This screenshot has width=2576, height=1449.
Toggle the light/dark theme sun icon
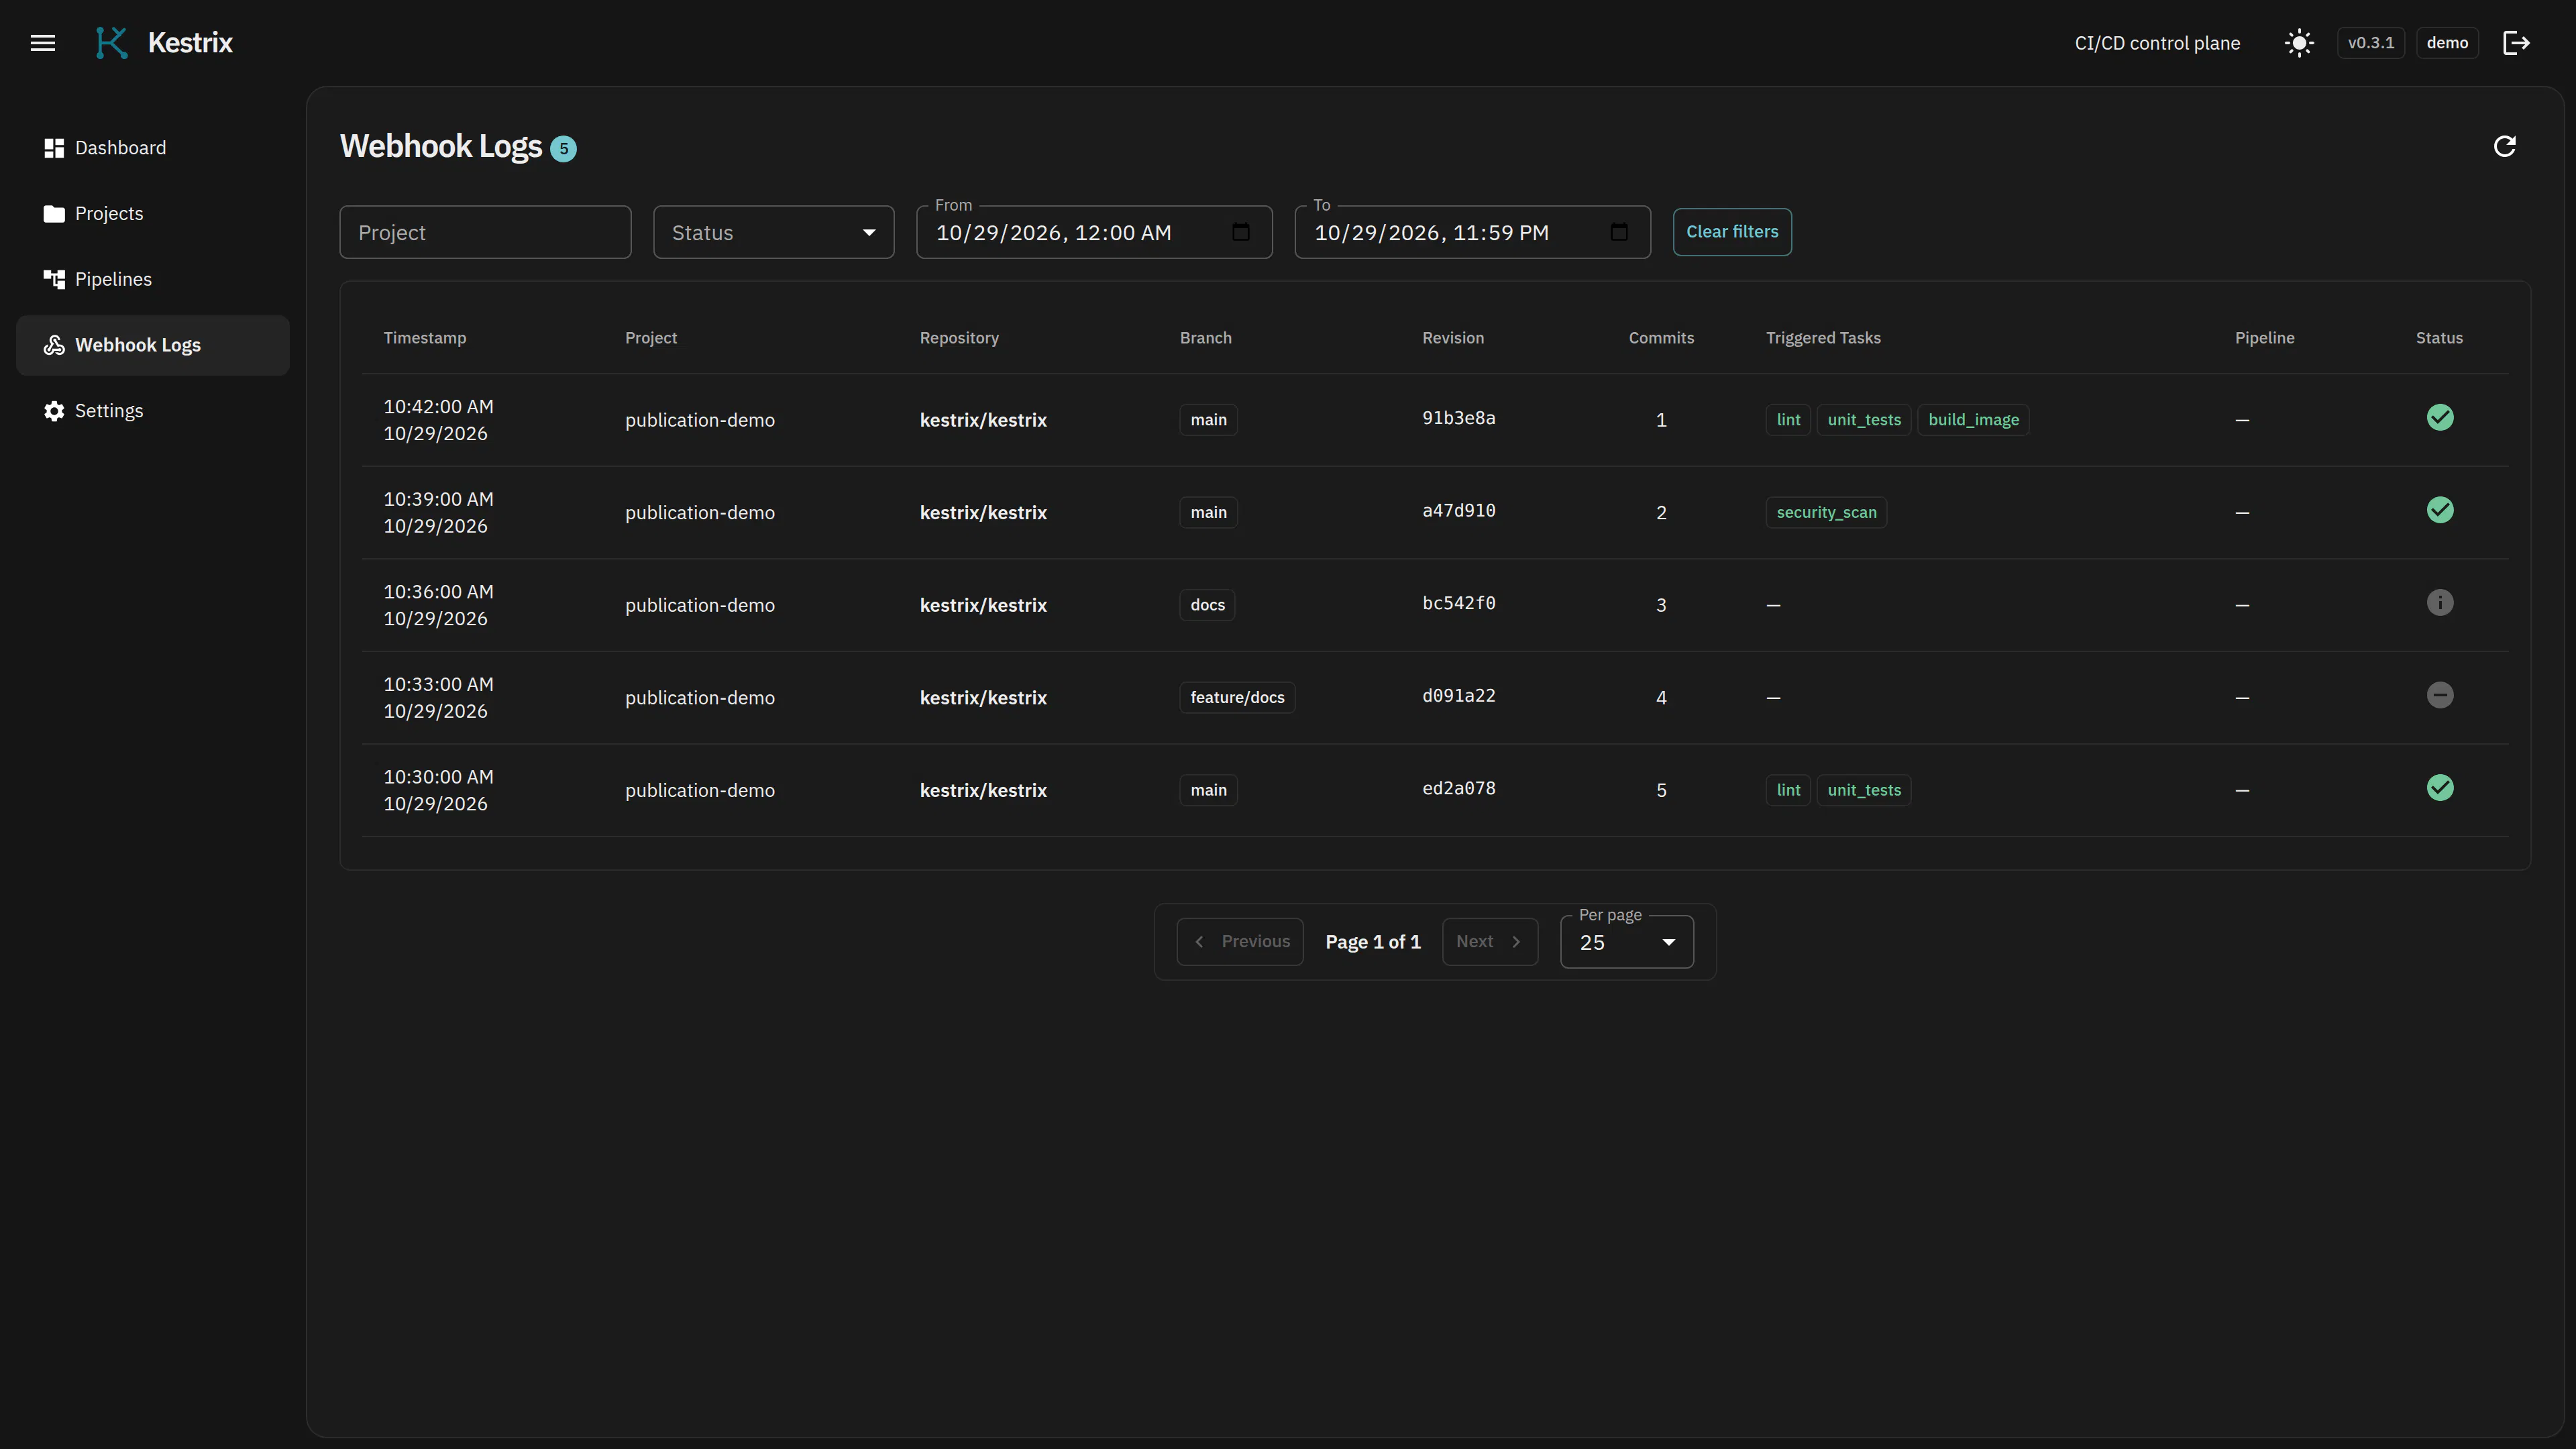(2299, 43)
